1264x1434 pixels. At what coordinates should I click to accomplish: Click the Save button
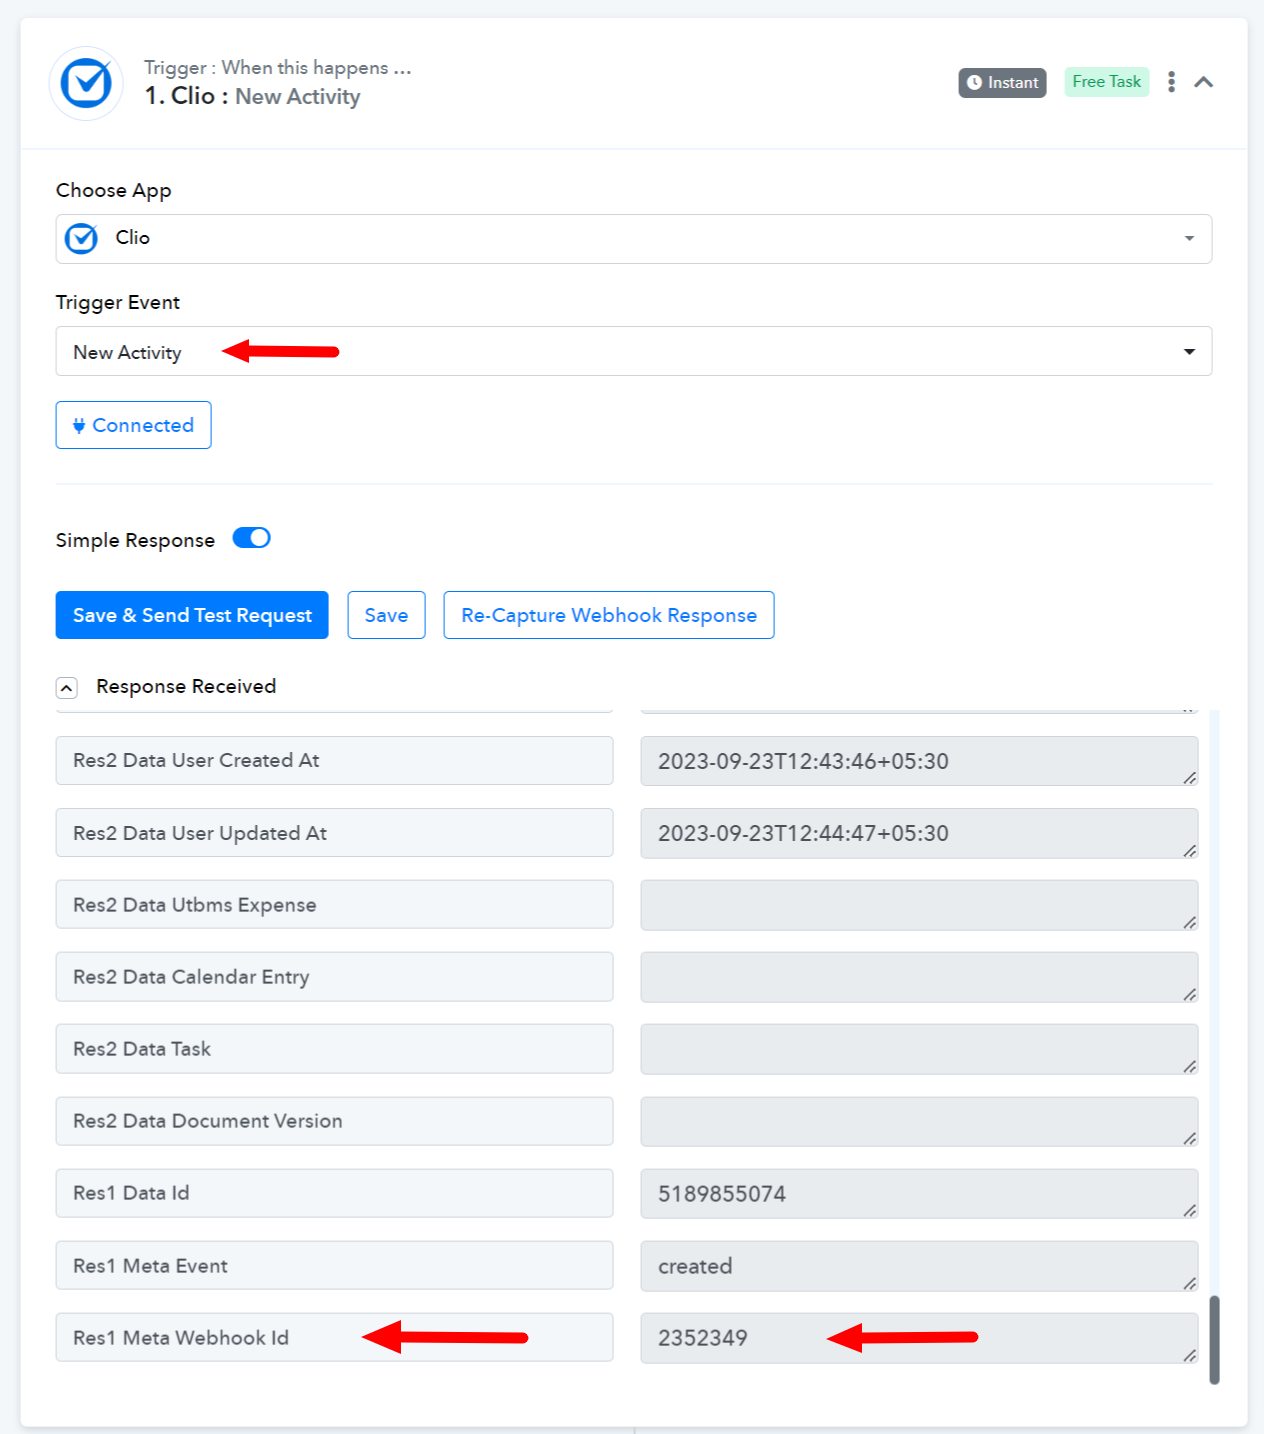click(x=386, y=615)
